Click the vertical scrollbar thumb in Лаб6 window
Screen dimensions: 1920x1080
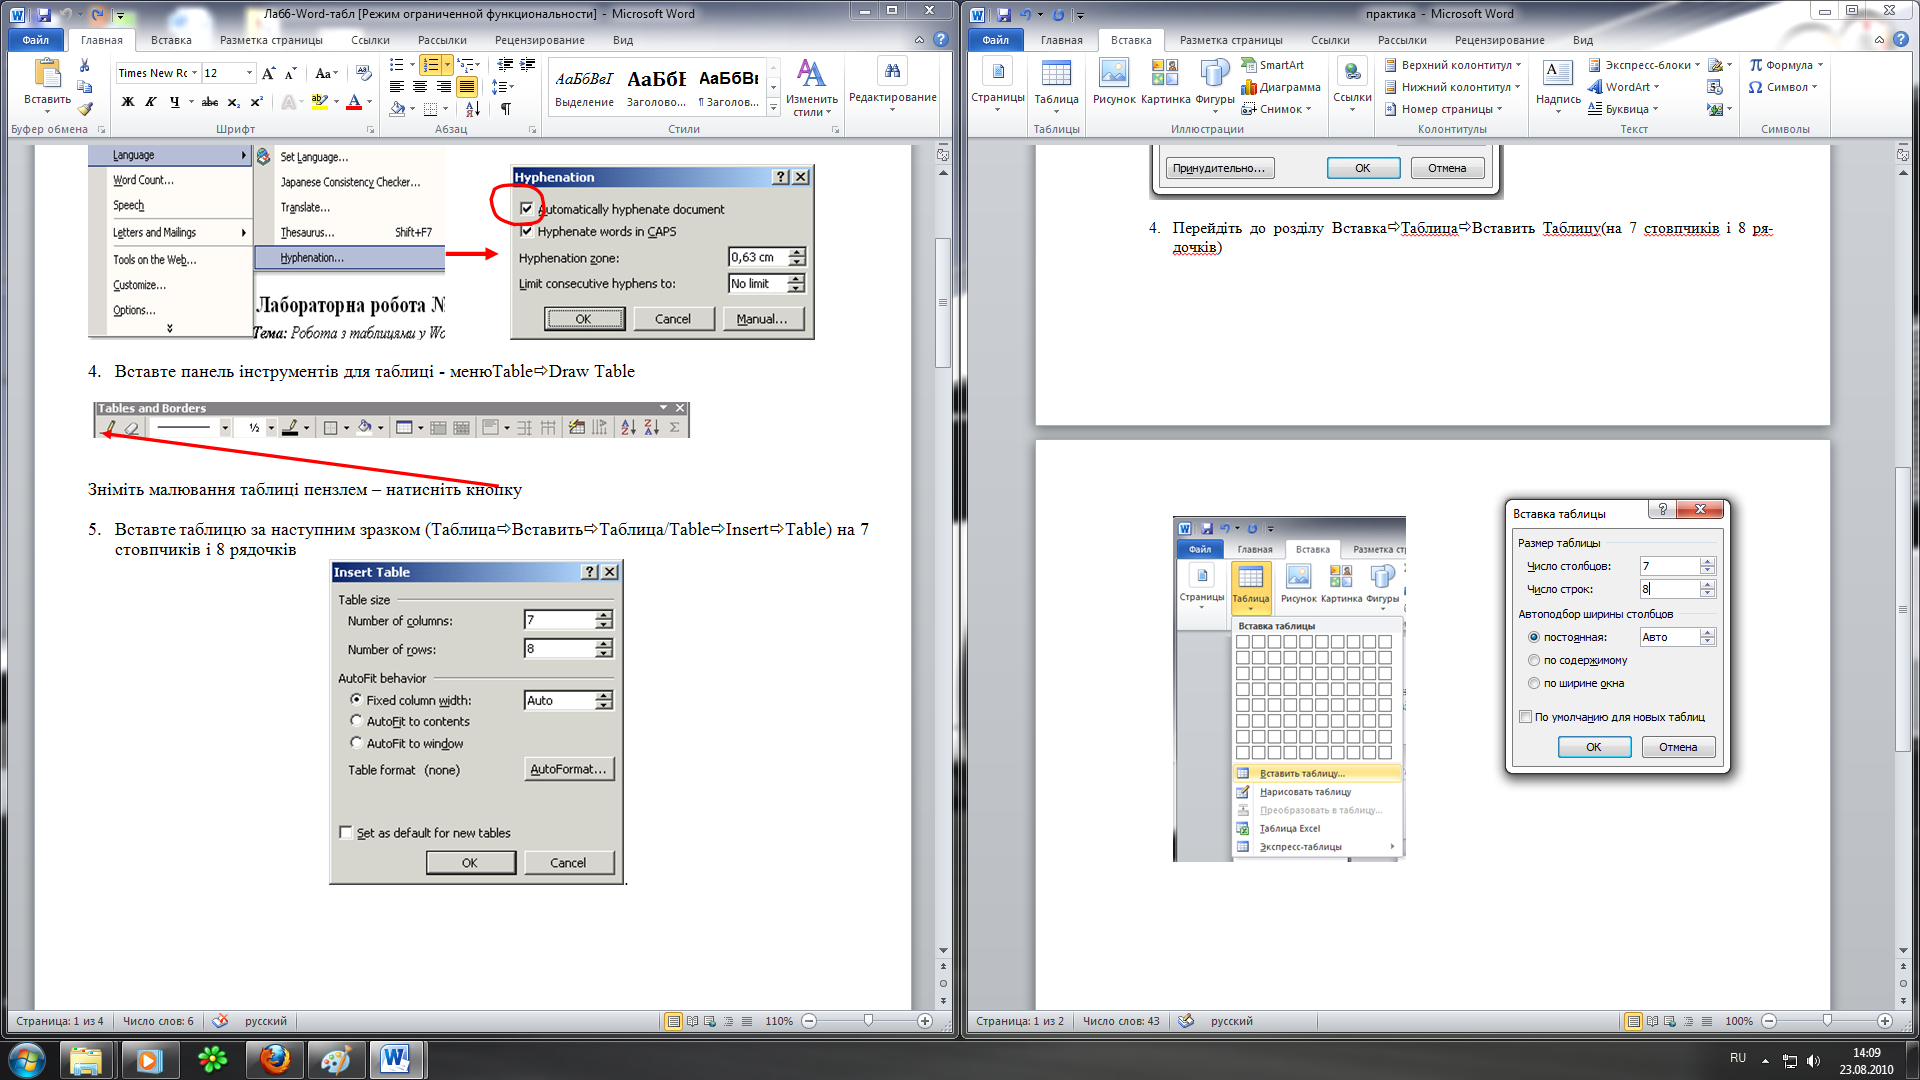pos(942,302)
